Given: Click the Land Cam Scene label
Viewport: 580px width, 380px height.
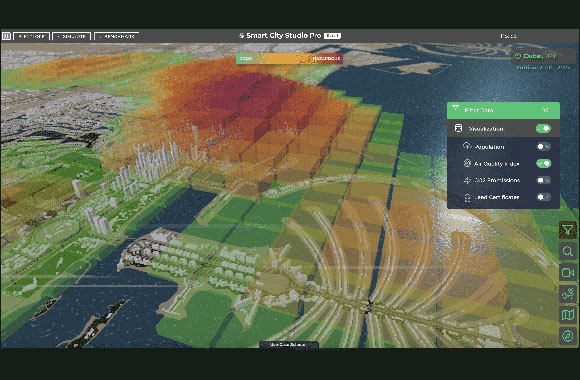Looking at the screenshot, I should 497,197.
